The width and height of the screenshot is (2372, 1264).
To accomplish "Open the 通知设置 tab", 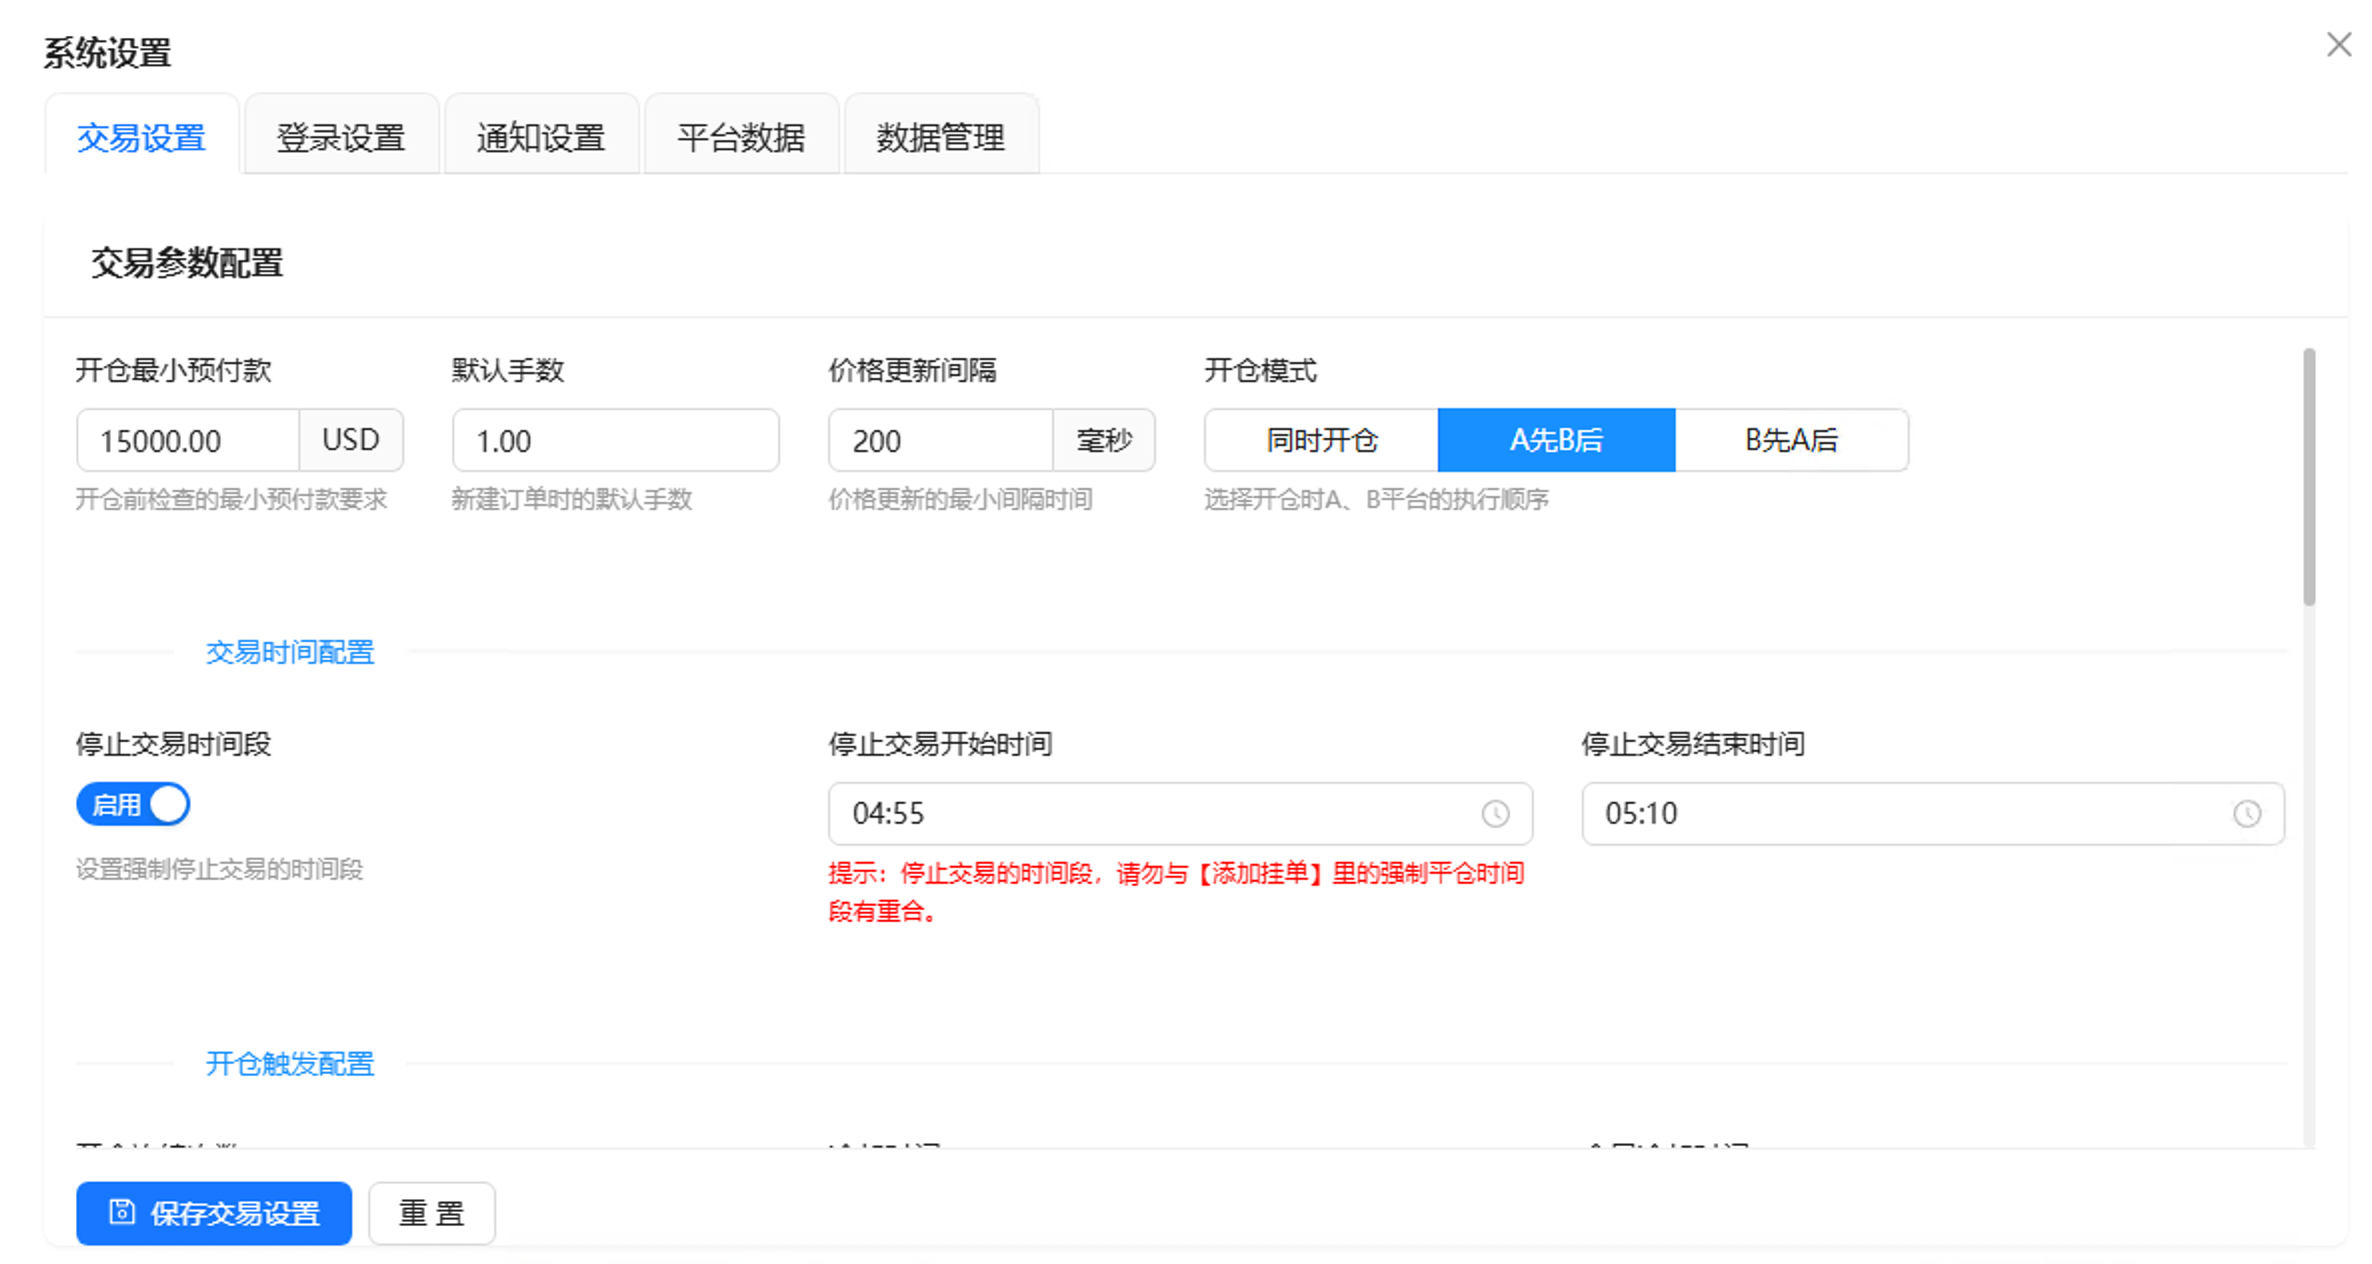I will [x=541, y=137].
